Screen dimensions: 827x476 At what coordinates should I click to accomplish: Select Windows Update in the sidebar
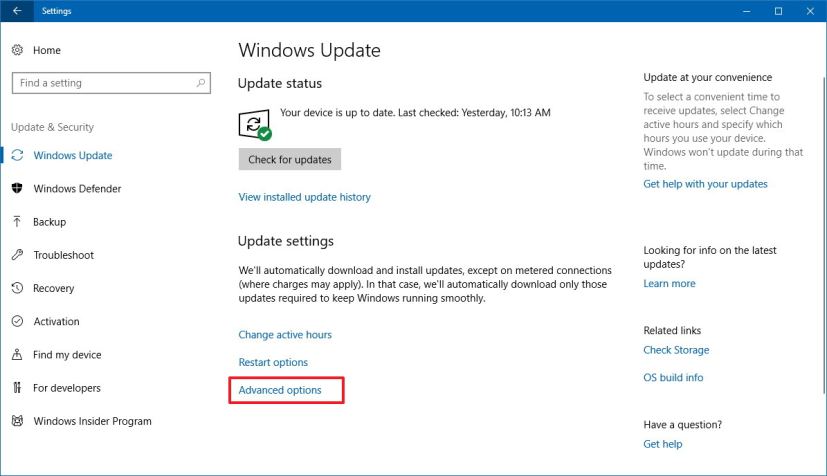[x=73, y=155]
